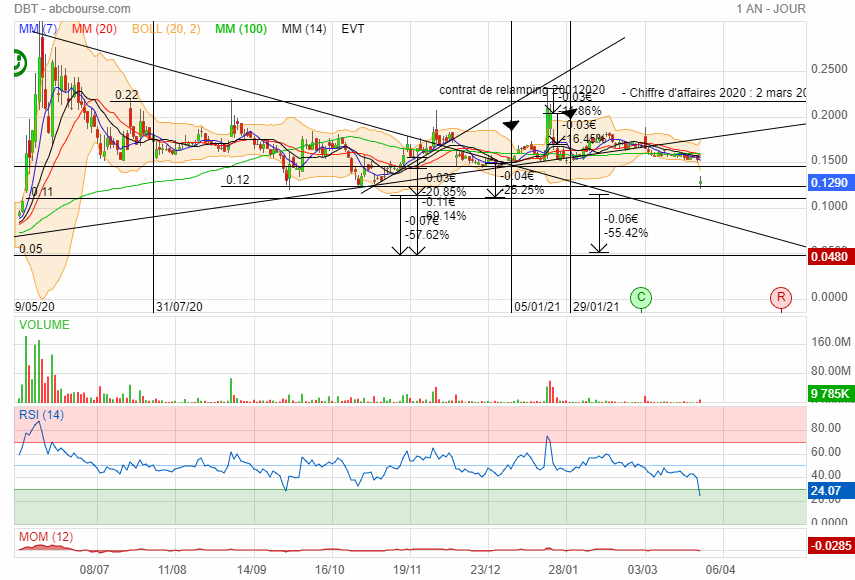Select the EVT legend label

353,29
